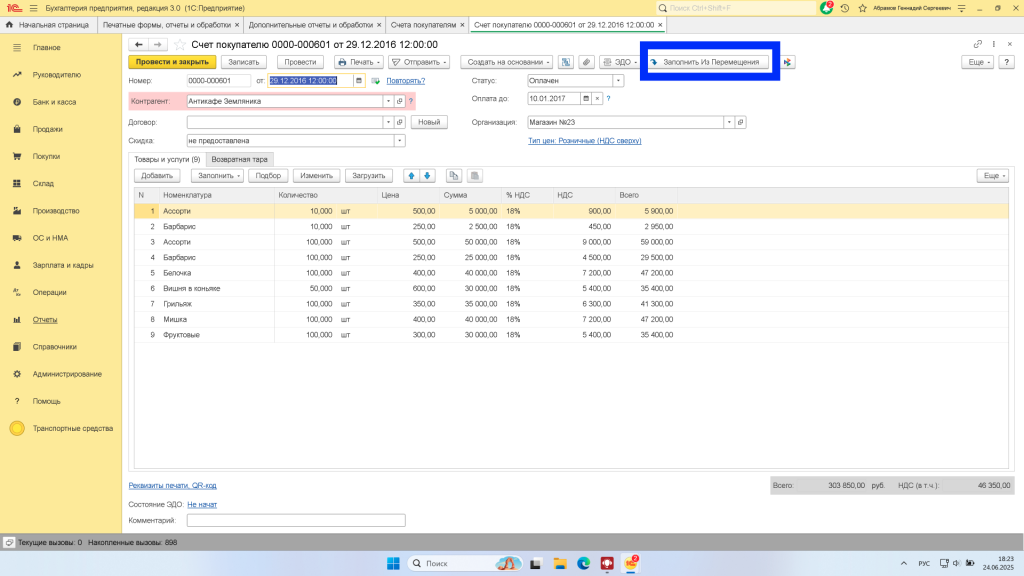Image resolution: width=1024 pixels, height=576 pixels.
Task: Open top Еще menu of document
Action: pos(978,62)
